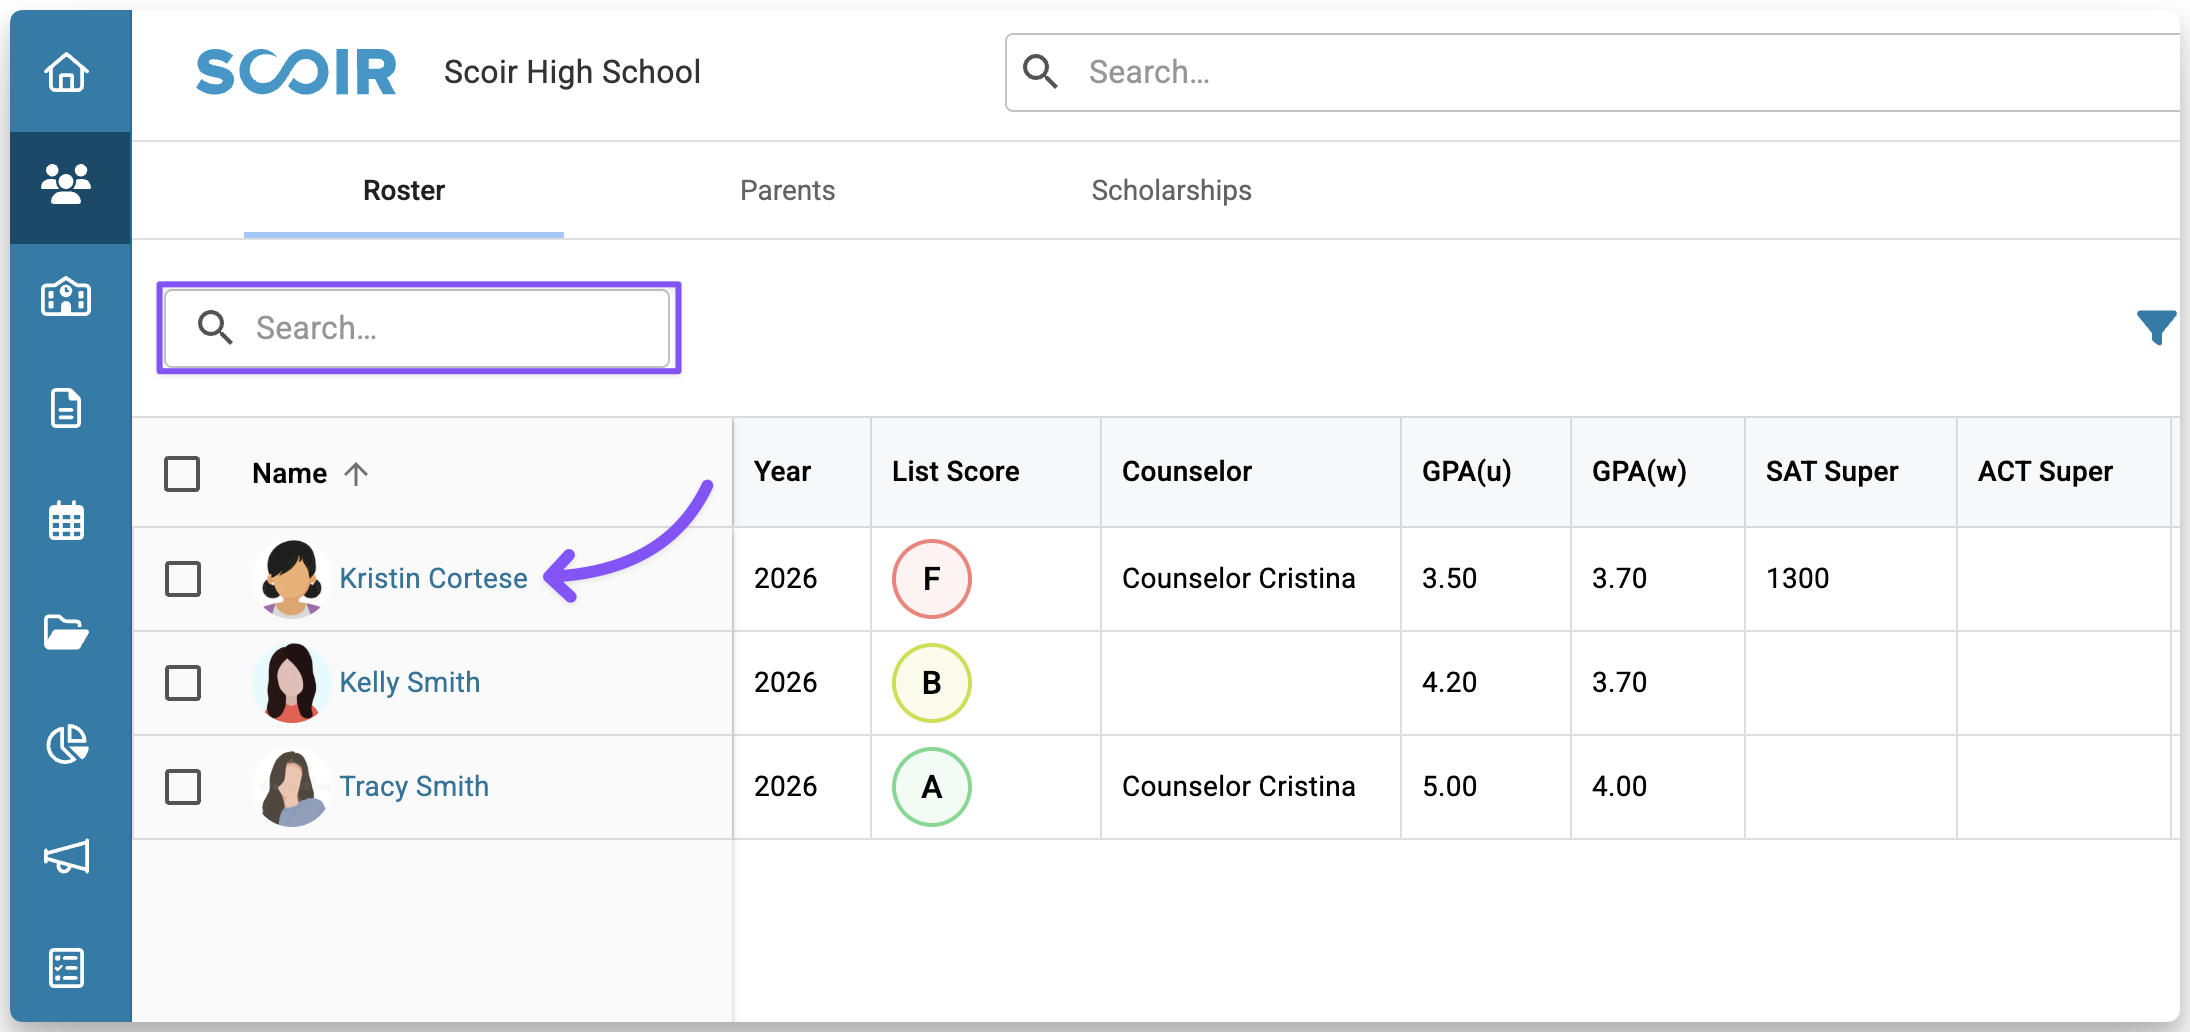
Task: Open the megaphone Announcements icon
Action: 66,856
